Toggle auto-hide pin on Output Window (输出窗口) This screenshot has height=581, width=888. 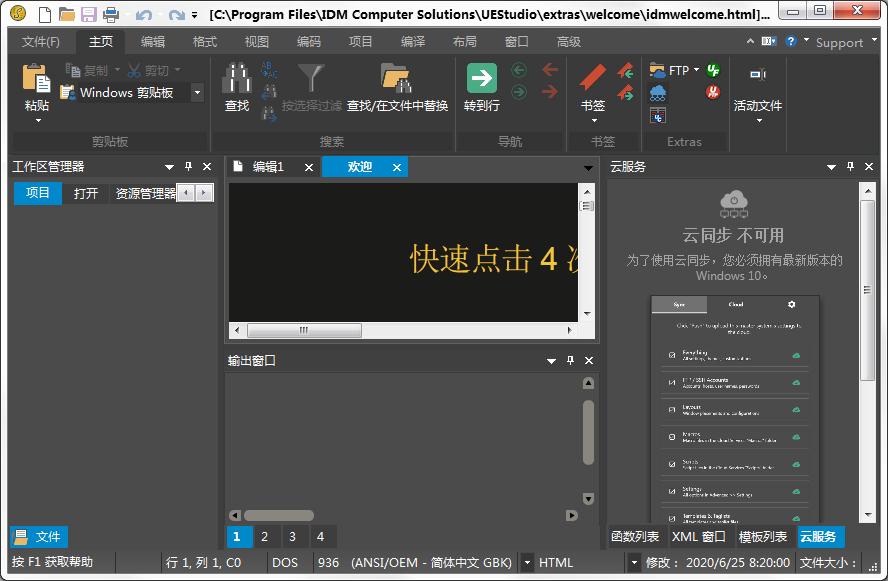point(570,360)
